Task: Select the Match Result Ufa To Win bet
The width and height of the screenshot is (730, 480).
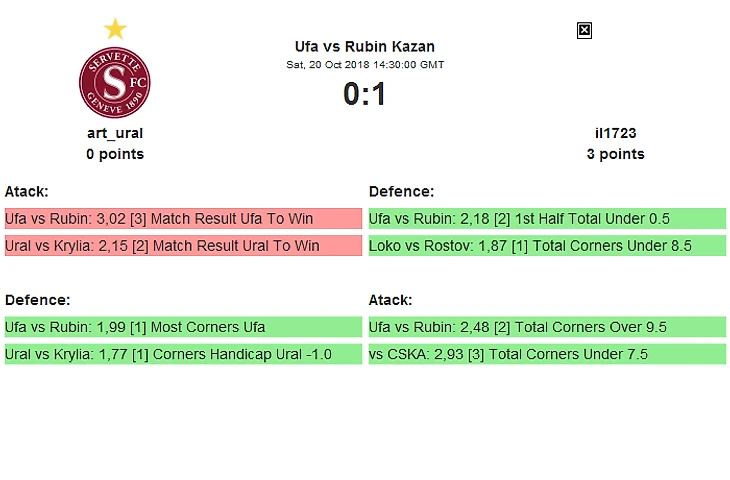Action: pos(183,218)
